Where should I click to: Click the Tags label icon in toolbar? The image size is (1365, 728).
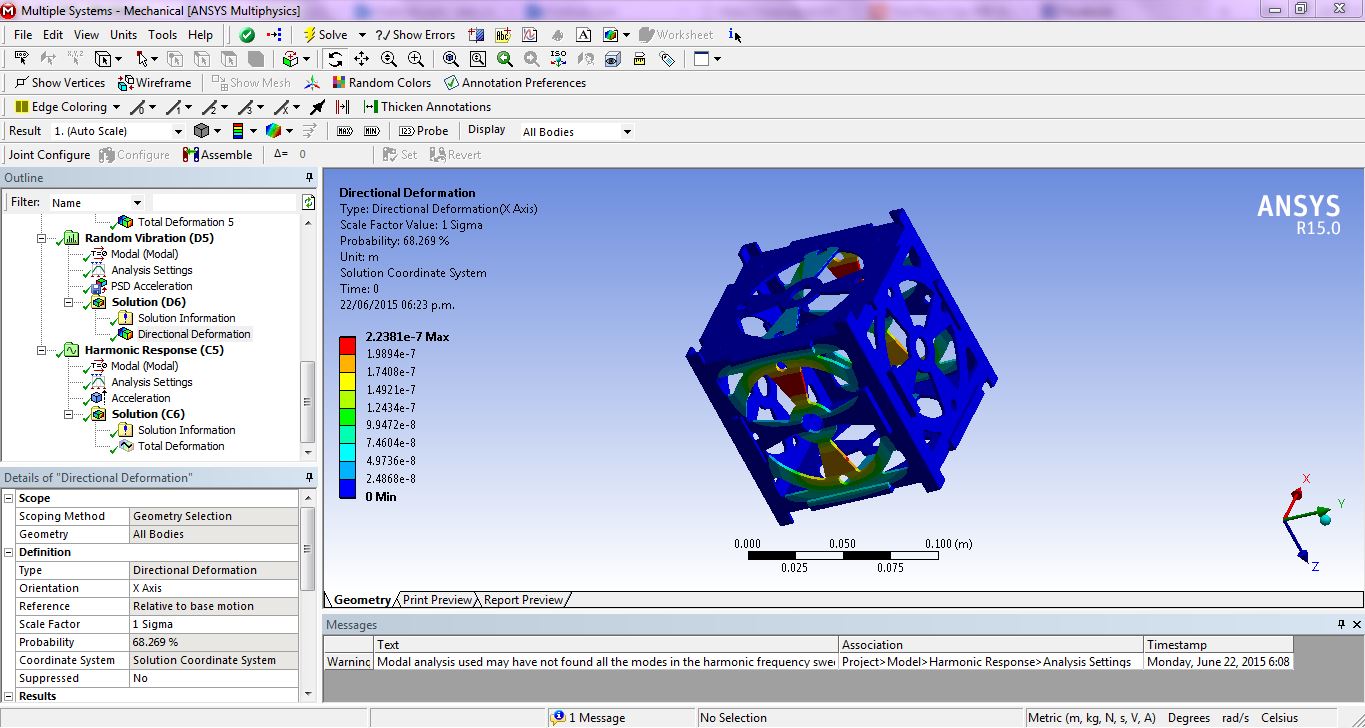pyautogui.click(x=667, y=59)
